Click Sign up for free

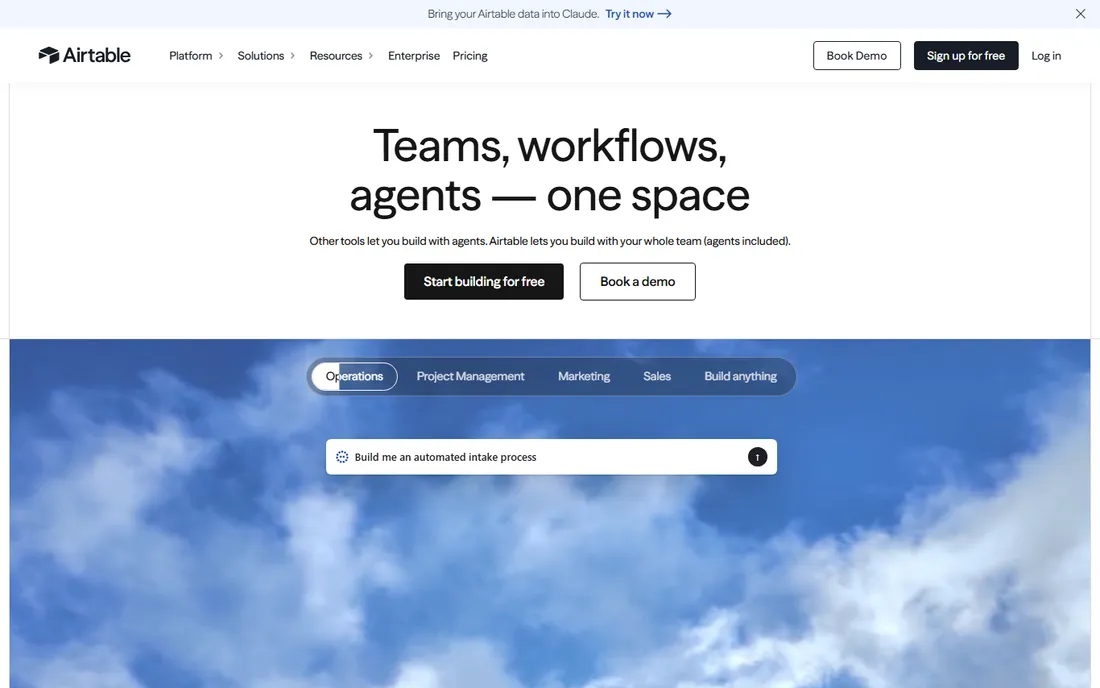[x=965, y=55]
